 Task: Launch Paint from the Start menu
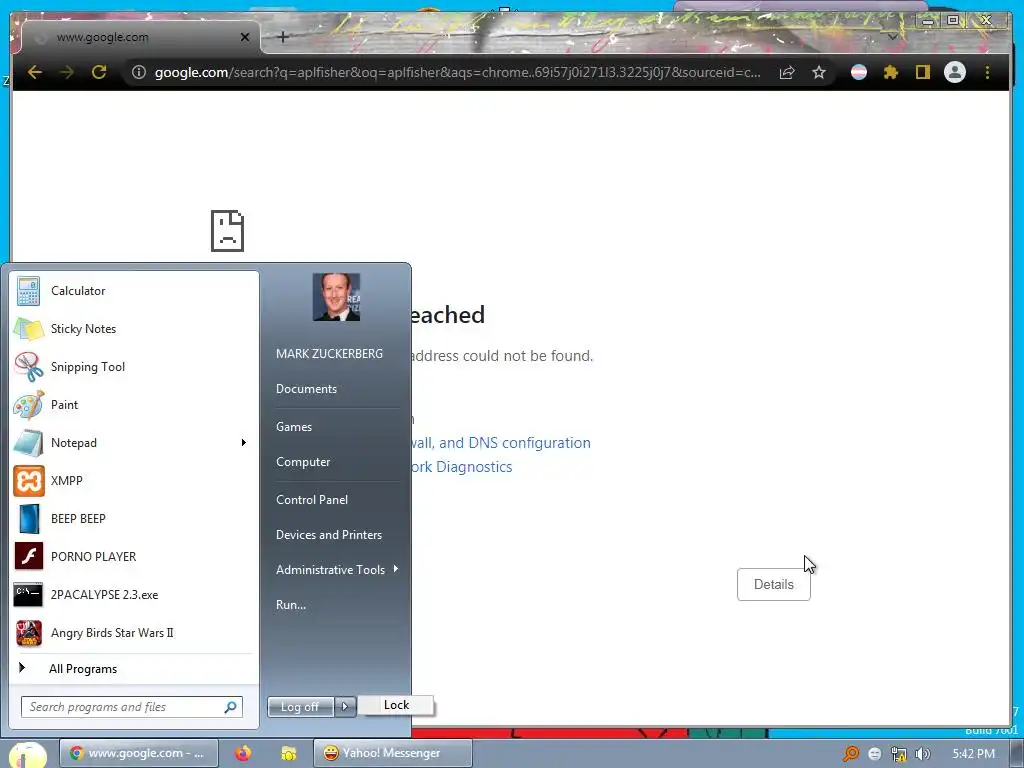(134, 405)
